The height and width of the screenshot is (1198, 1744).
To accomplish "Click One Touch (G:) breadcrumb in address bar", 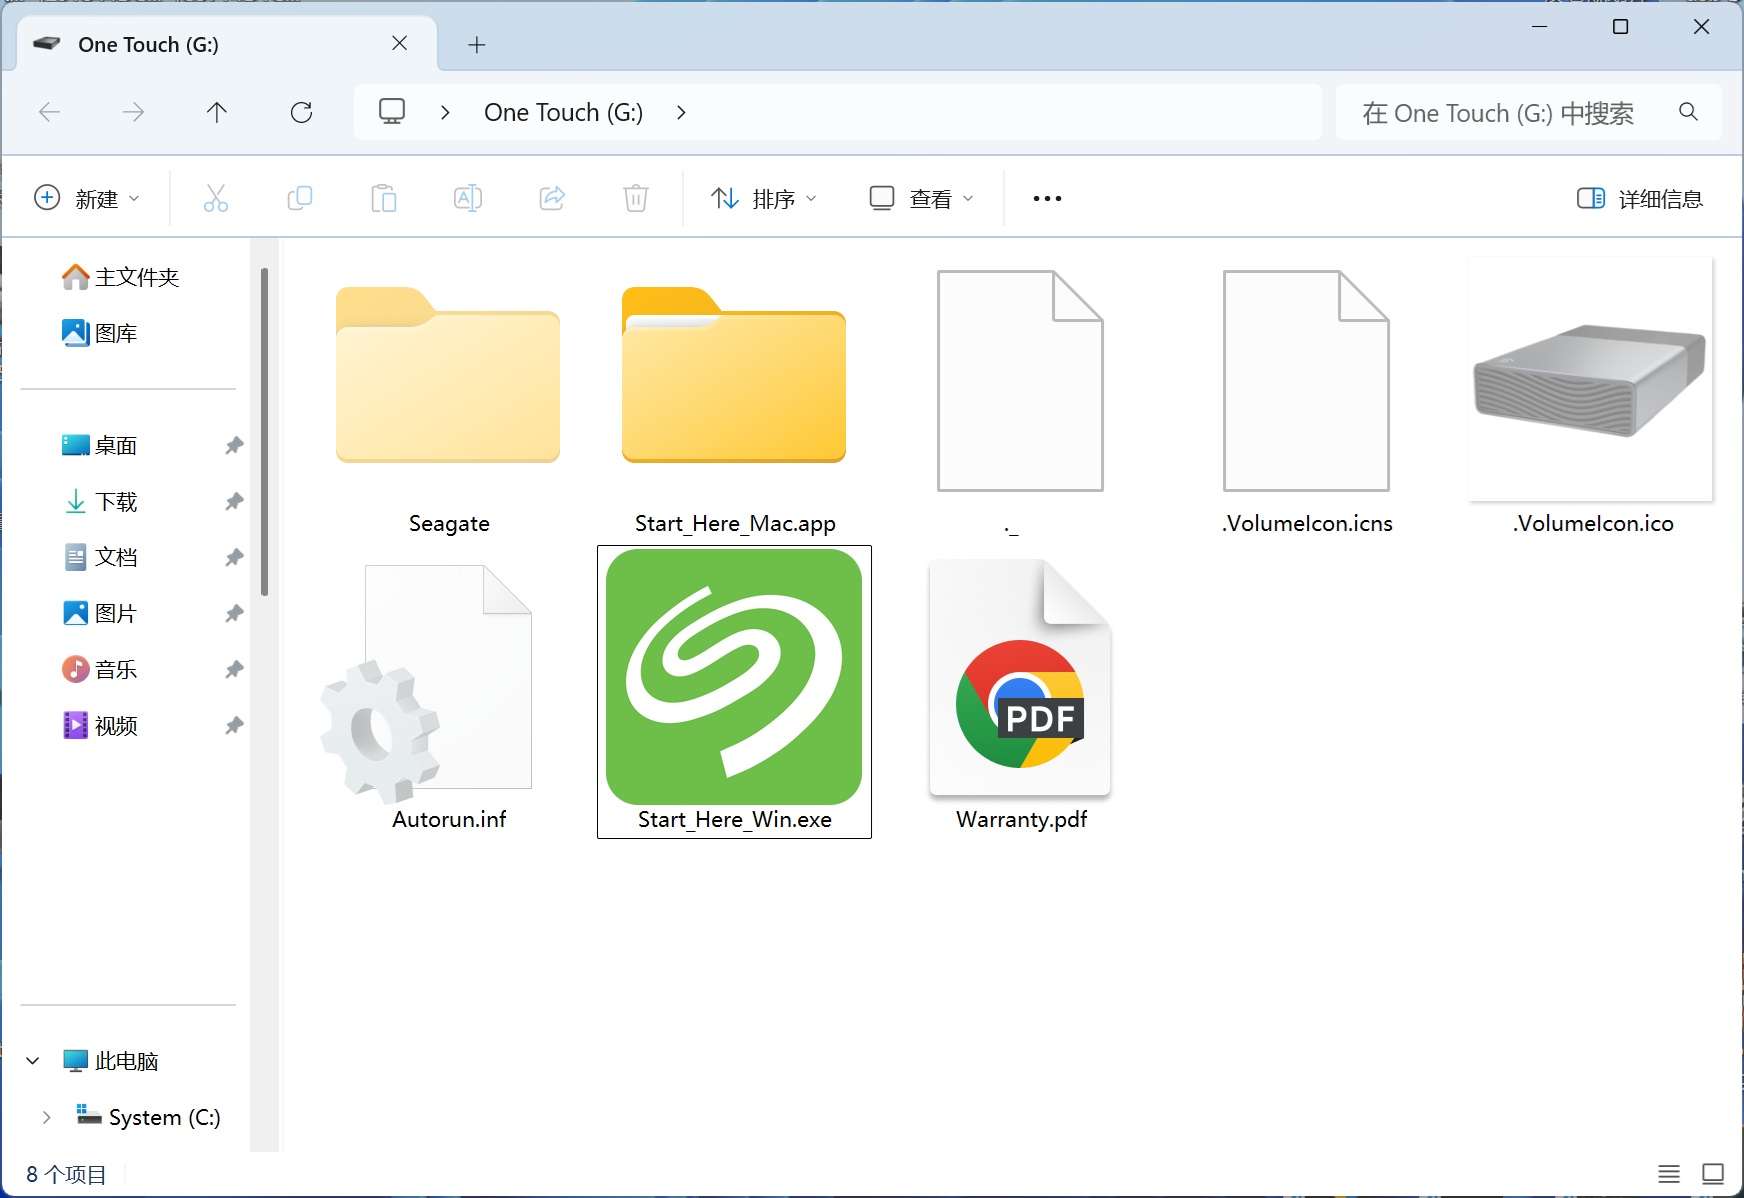I will coord(563,112).
